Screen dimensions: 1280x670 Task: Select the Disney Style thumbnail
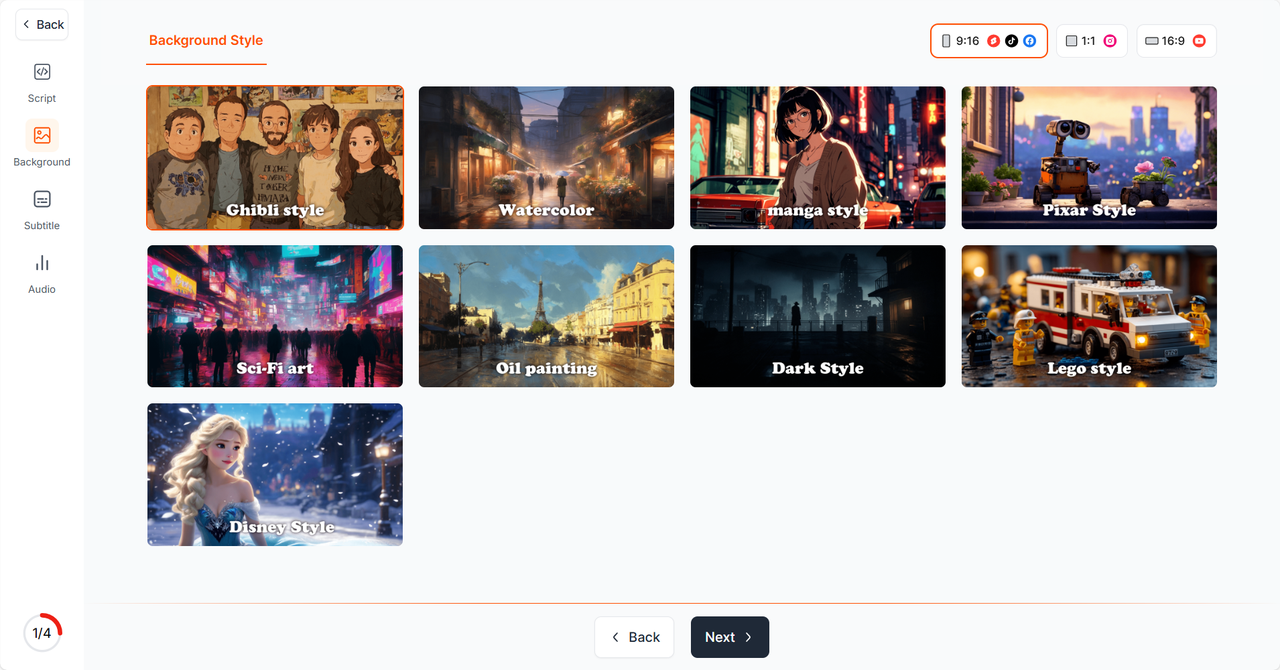coord(275,475)
